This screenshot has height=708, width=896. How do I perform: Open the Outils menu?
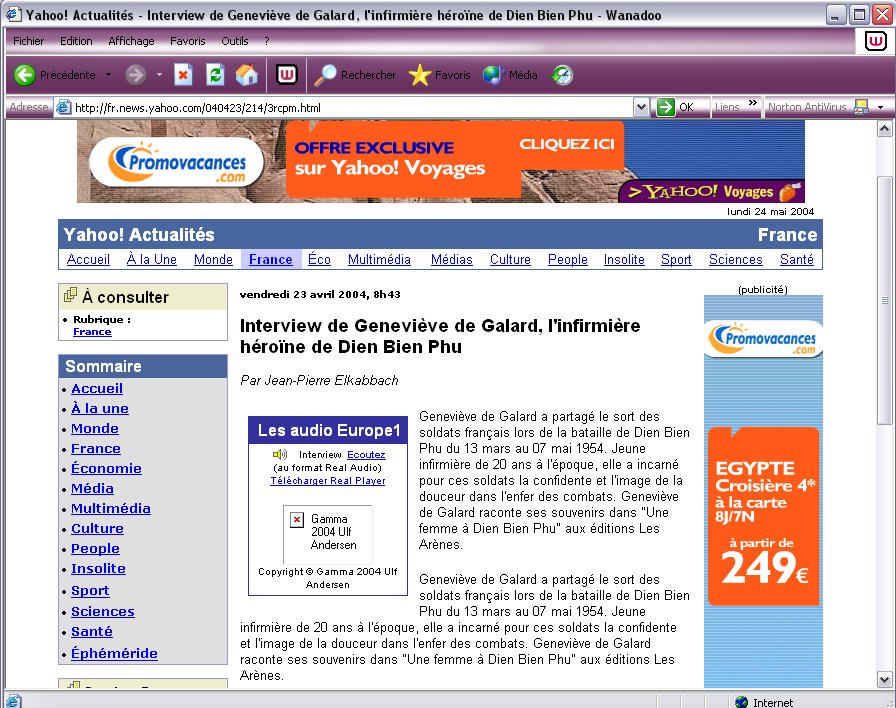[235, 41]
